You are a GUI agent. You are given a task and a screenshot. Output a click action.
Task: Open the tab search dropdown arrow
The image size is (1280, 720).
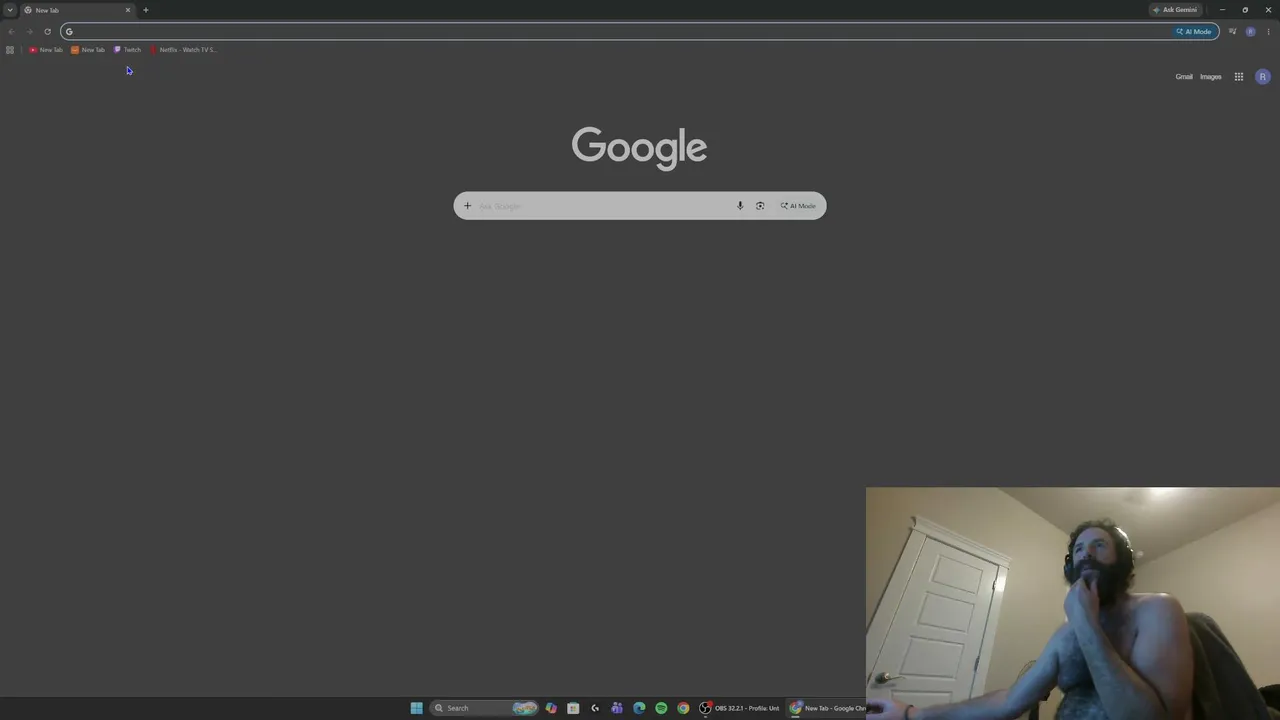click(x=10, y=10)
